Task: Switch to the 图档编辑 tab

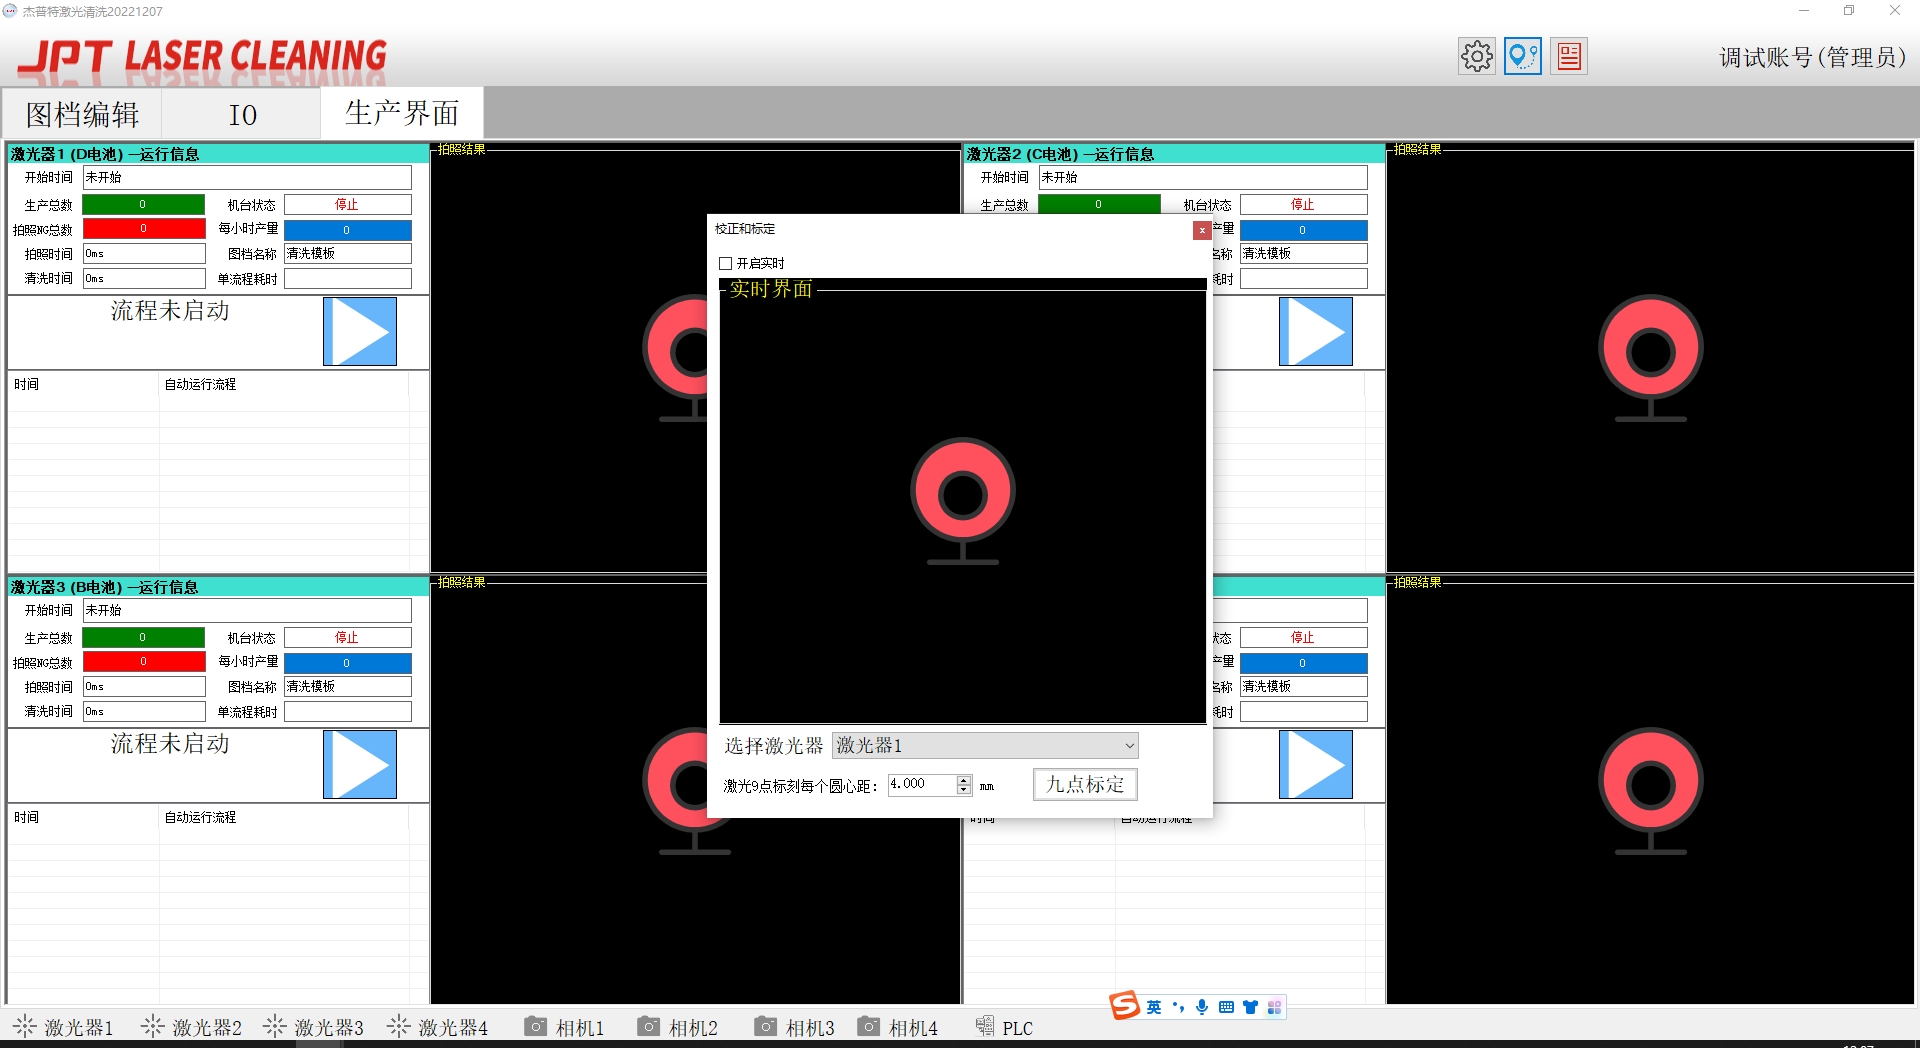Action: click(82, 114)
